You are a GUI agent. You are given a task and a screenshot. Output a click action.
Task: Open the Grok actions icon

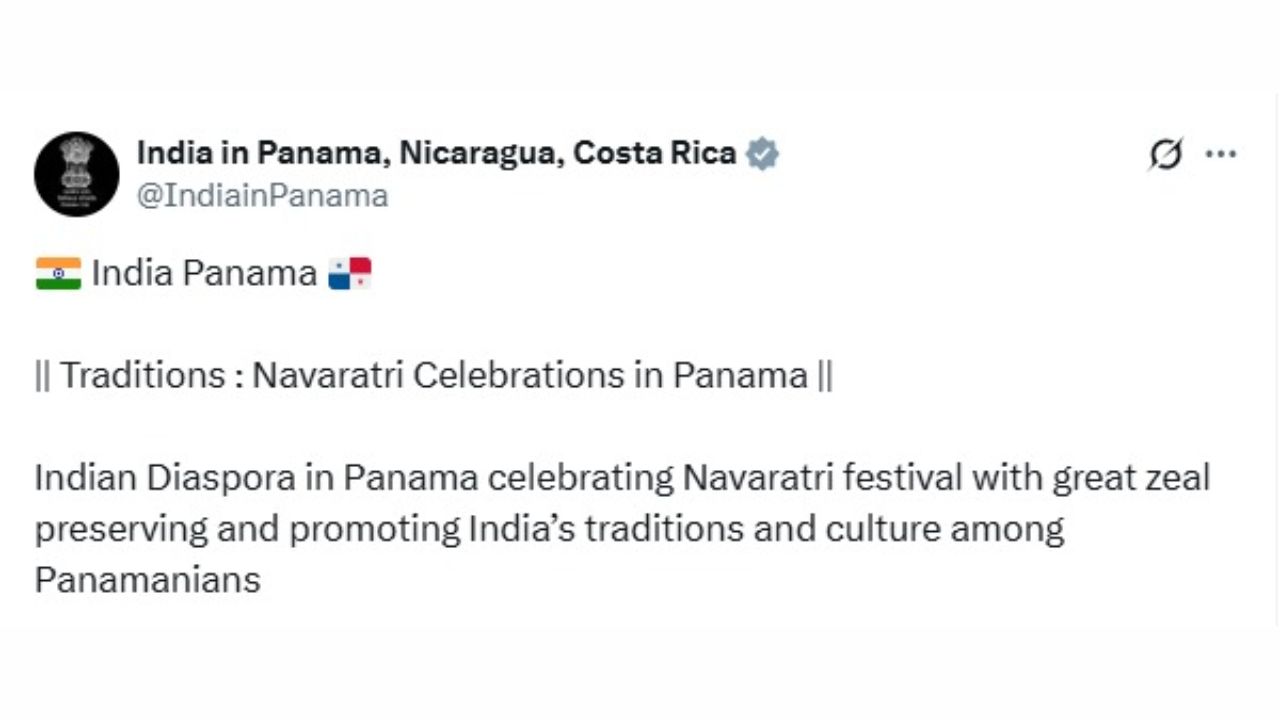[x=1166, y=154]
